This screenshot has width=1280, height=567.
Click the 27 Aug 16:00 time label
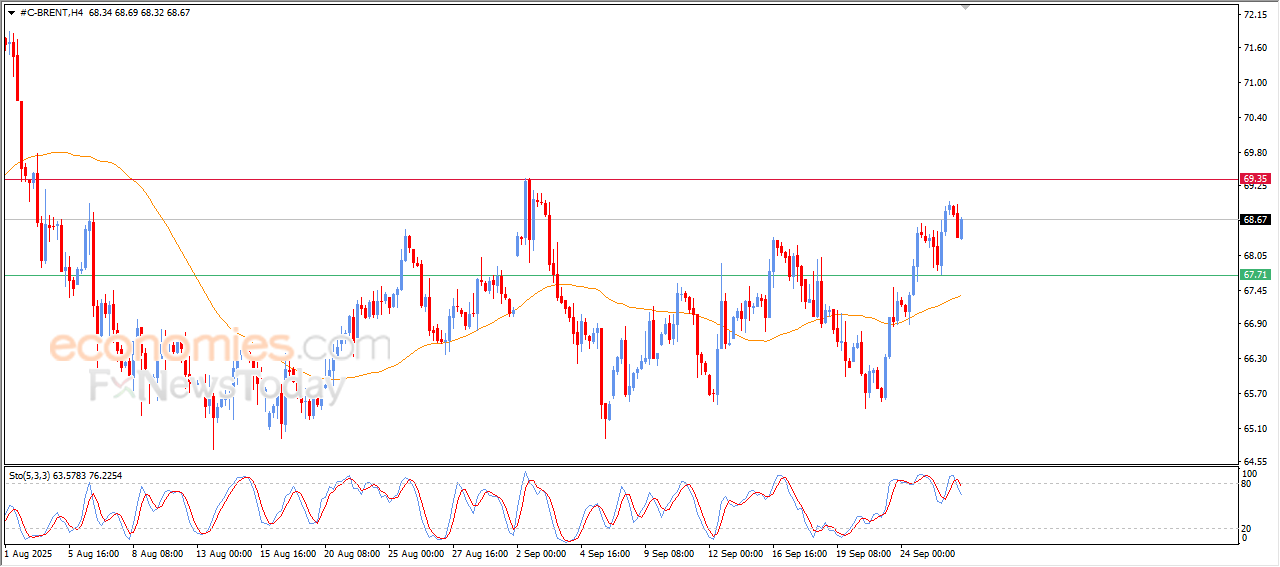point(479,552)
